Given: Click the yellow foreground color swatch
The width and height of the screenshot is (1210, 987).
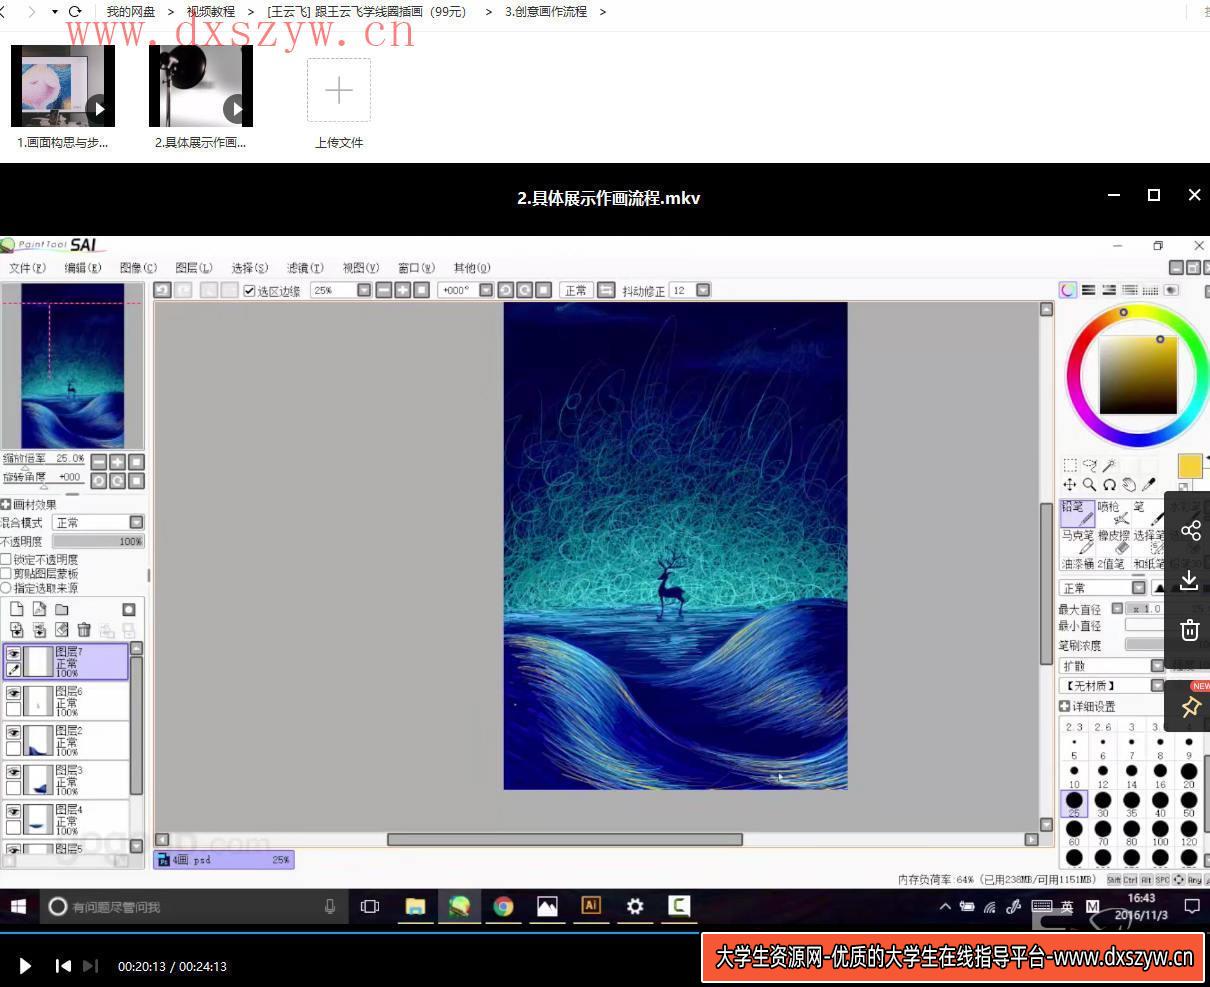Looking at the screenshot, I should pyautogui.click(x=1189, y=466).
